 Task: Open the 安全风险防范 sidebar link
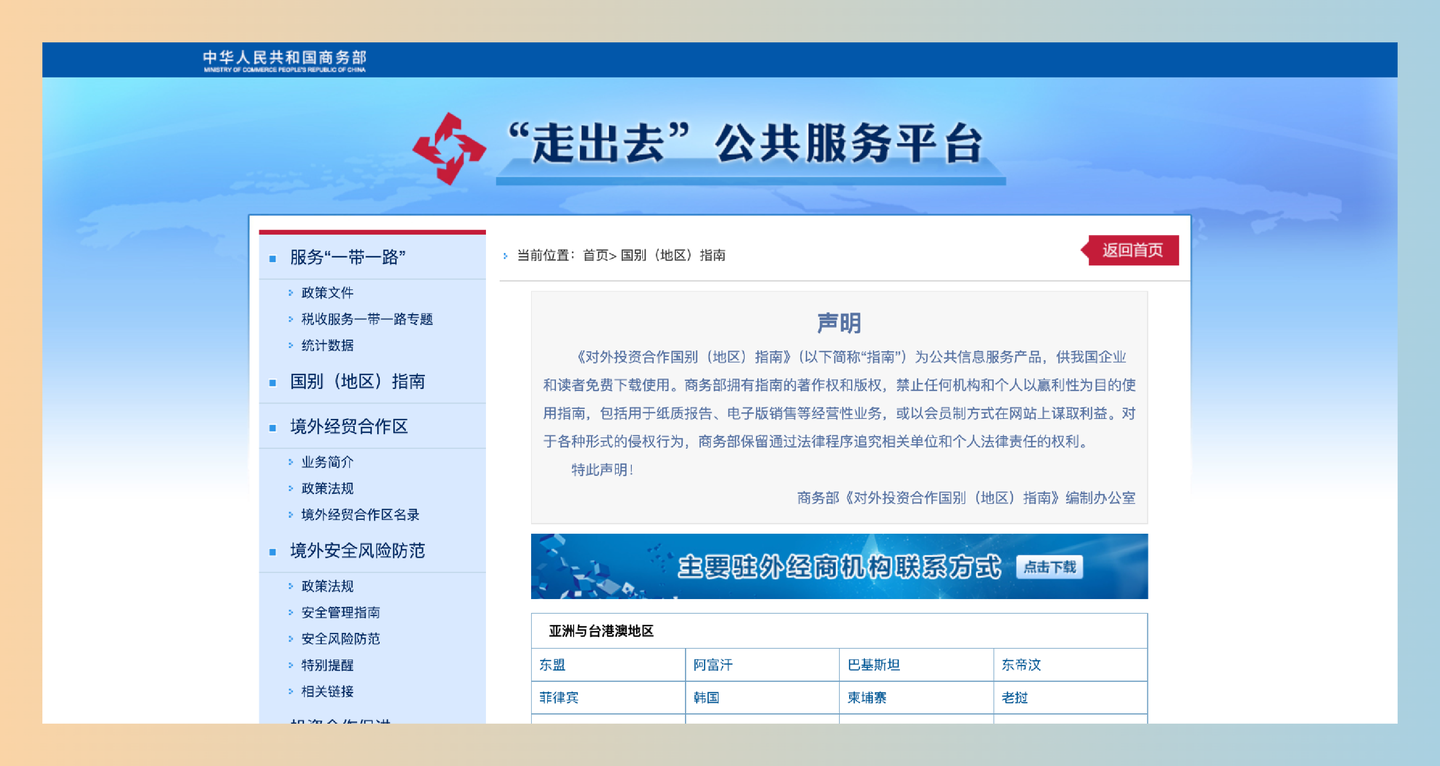tap(340, 638)
